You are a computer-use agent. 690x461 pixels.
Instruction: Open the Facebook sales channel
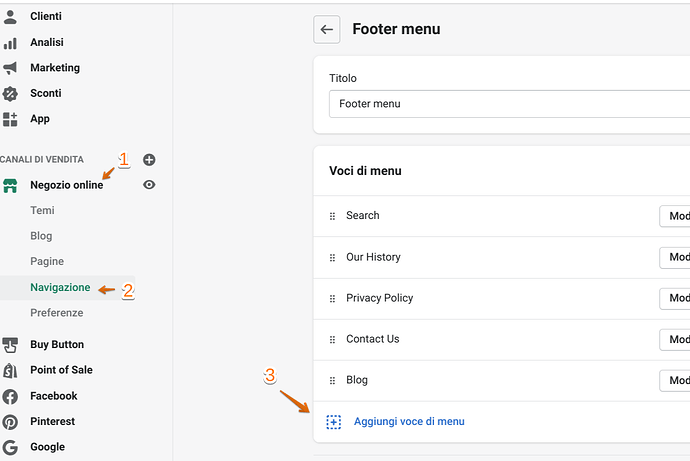click(x=54, y=396)
